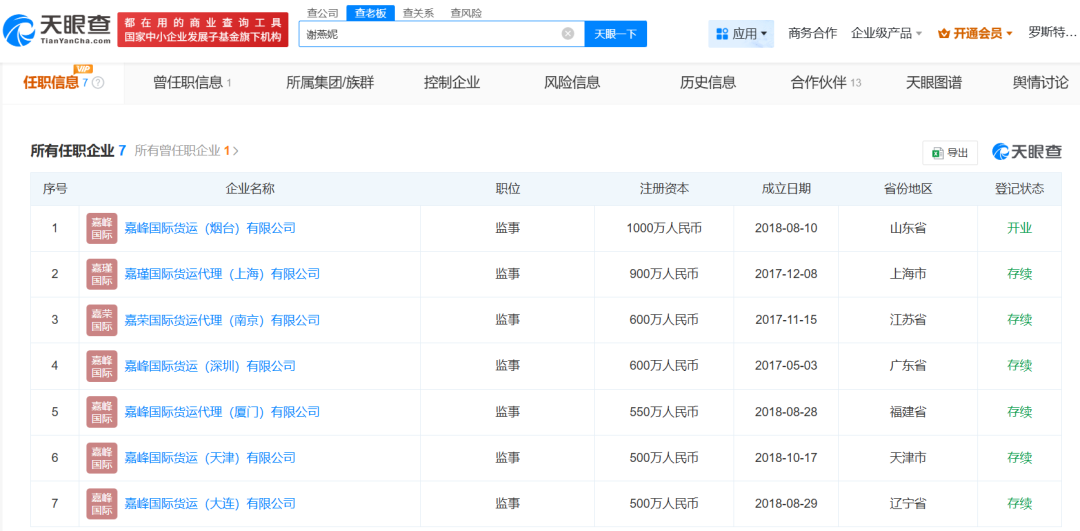The width and height of the screenshot is (1080, 531).
Task: Expand the 企业级产品 dropdown
Action: pyautogui.click(x=886, y=34)
